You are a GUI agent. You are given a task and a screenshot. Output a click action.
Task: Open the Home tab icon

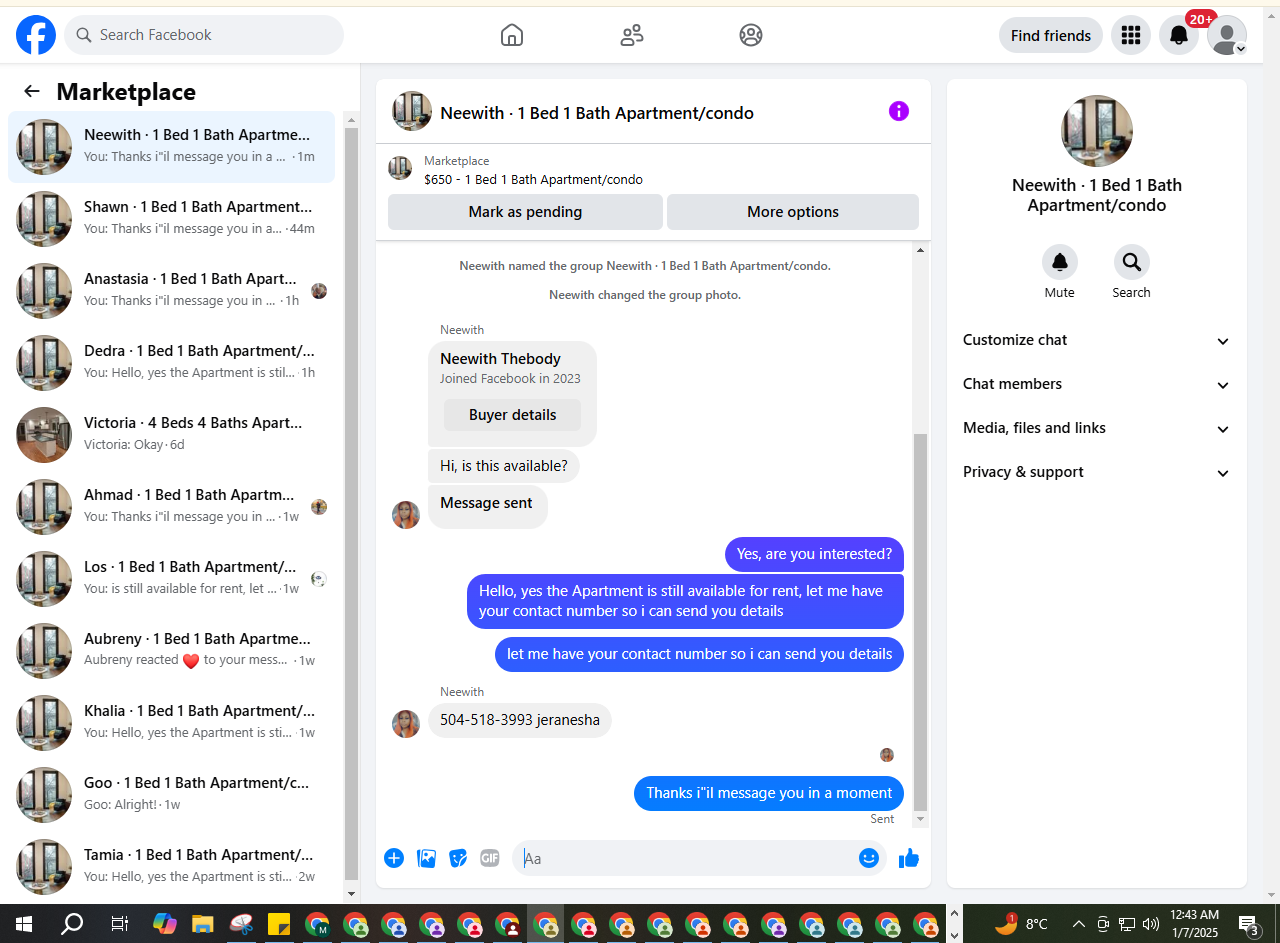(x=512, y=35)
